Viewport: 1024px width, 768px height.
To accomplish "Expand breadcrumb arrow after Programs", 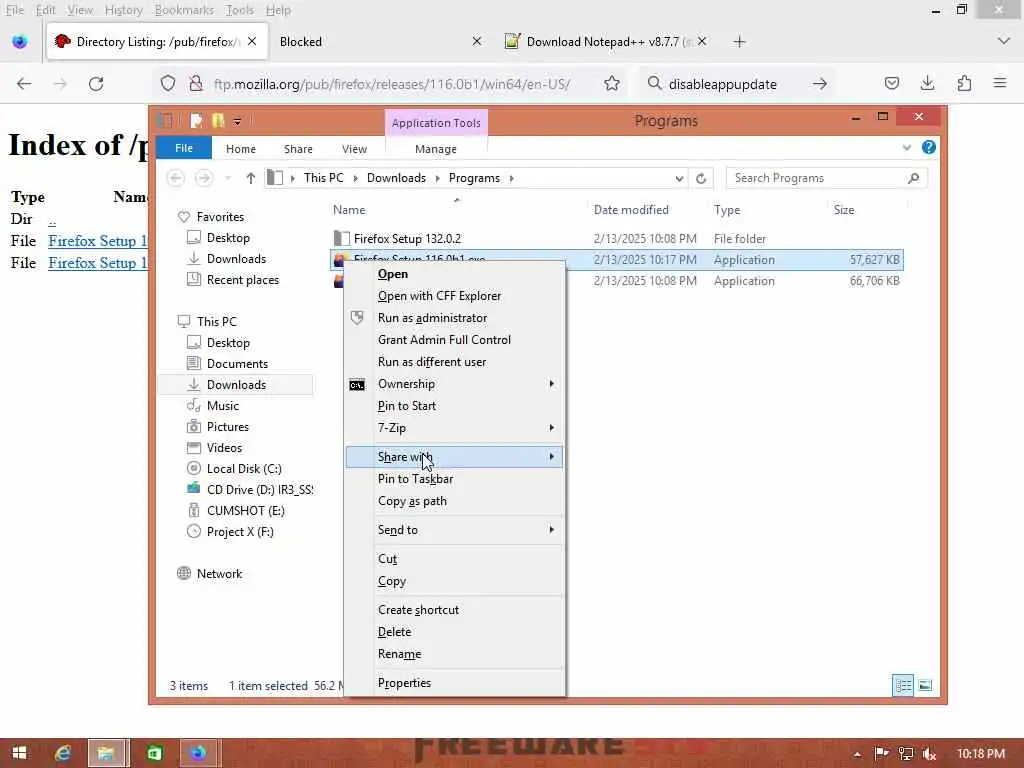I will 511,178.
